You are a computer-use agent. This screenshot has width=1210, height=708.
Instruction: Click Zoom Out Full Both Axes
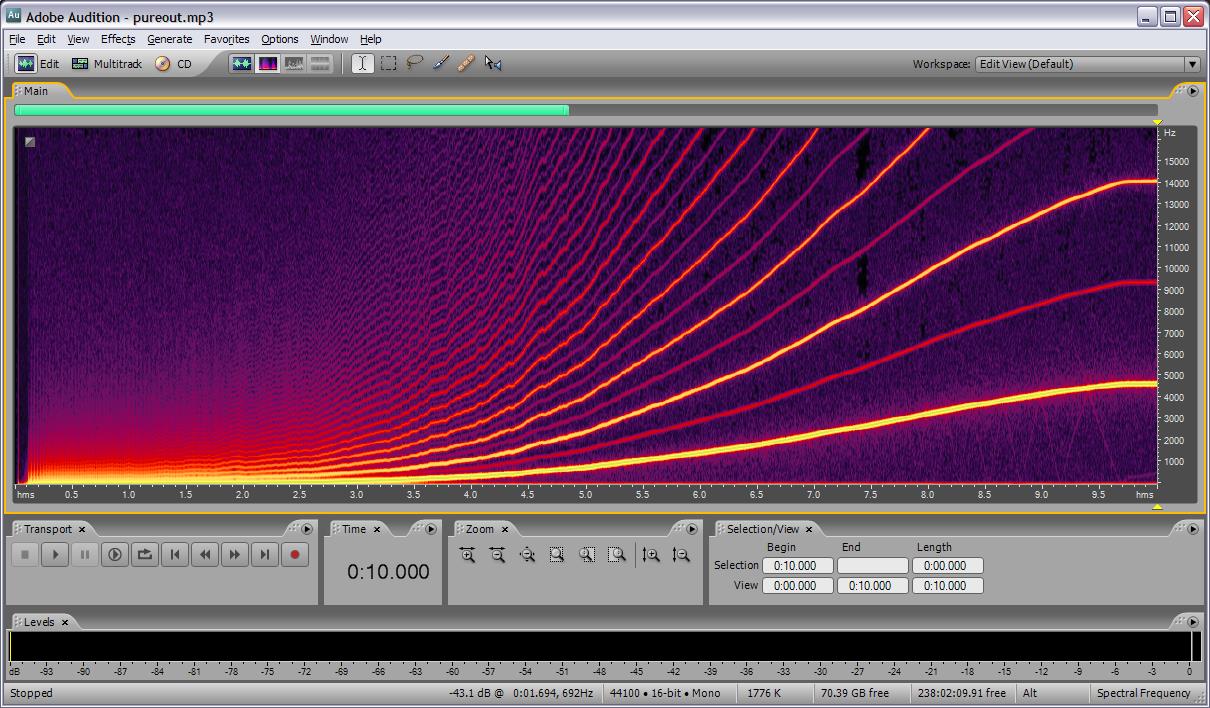(x=527, y=555)
